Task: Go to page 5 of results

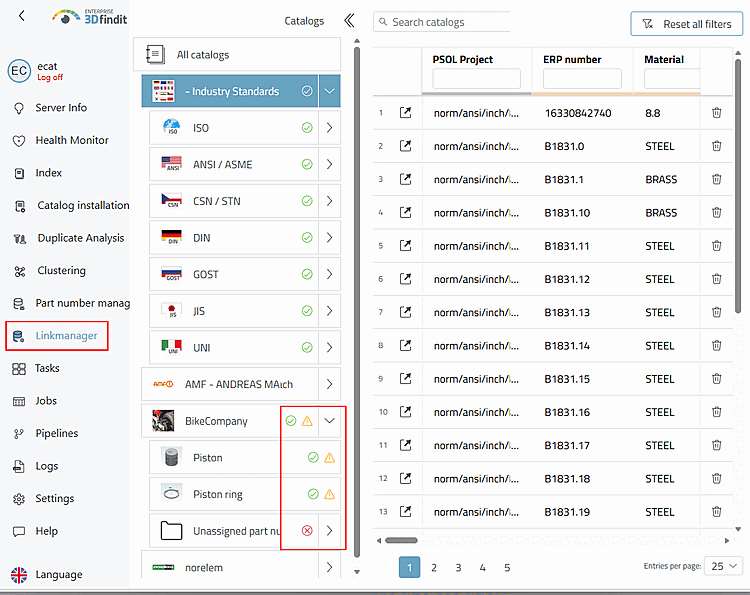Action: [x=507, y=567]
